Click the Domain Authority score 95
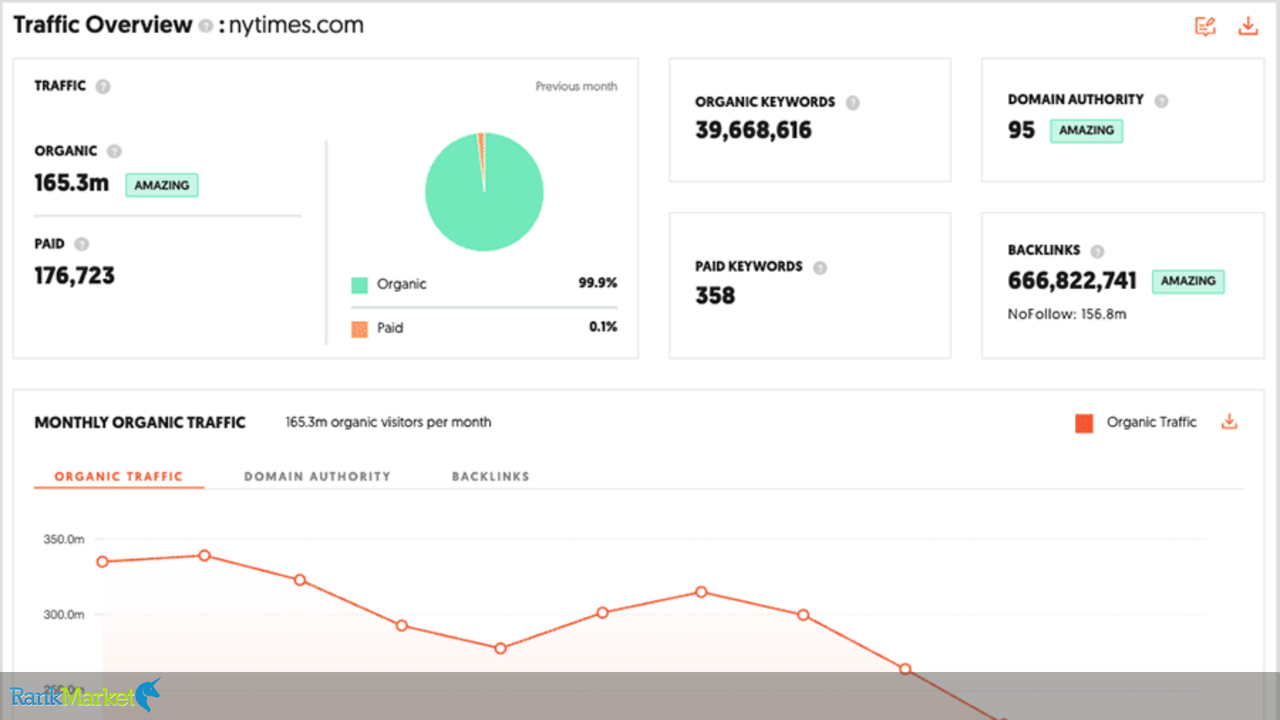 pos(1021,131)
